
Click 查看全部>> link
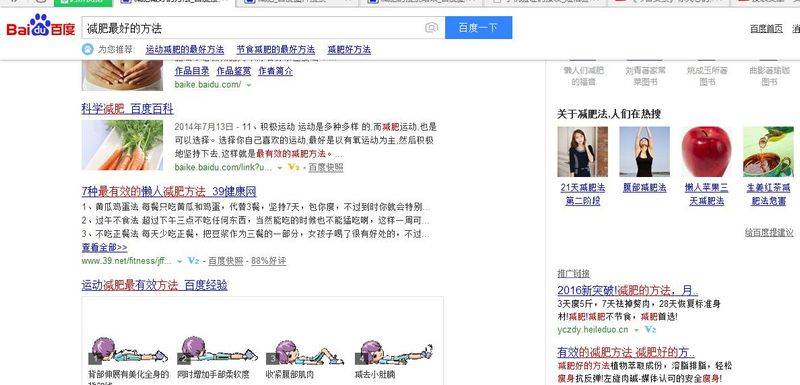(104, 248)
